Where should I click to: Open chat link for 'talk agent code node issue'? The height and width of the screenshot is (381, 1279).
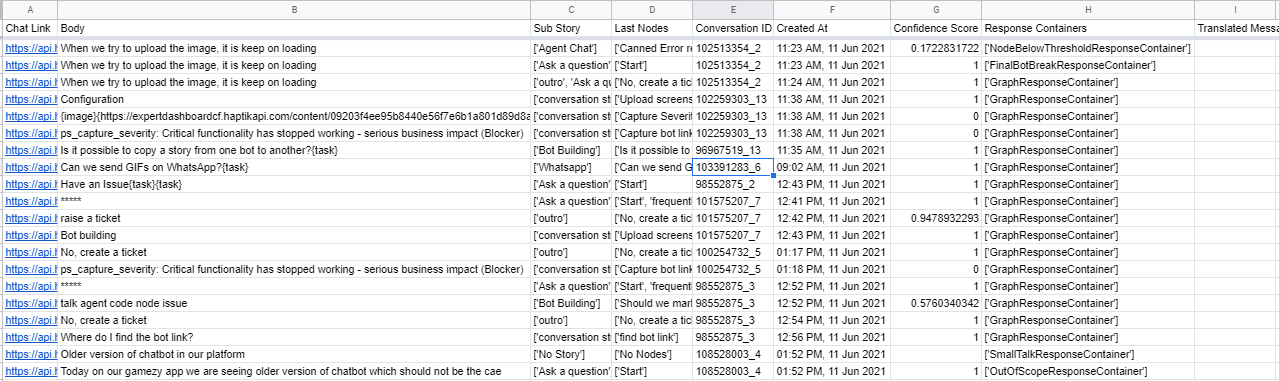30,303
